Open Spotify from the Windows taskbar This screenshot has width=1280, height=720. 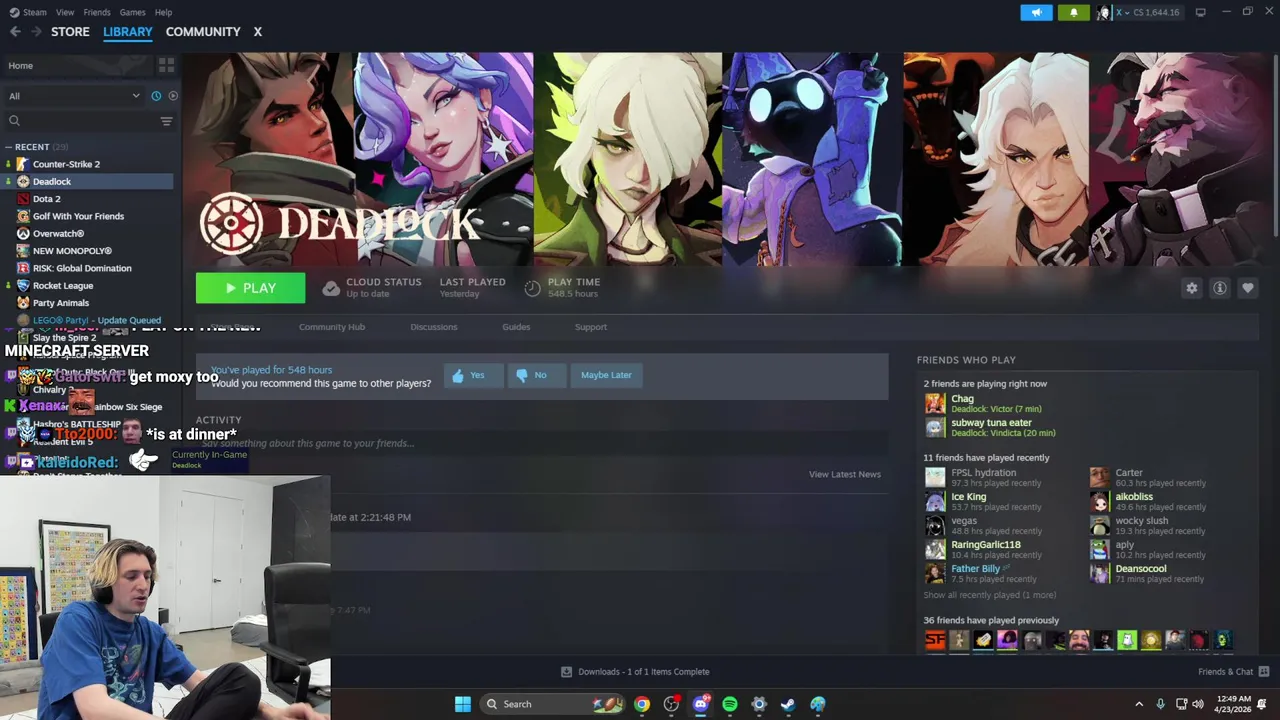[x=730, y=704]
